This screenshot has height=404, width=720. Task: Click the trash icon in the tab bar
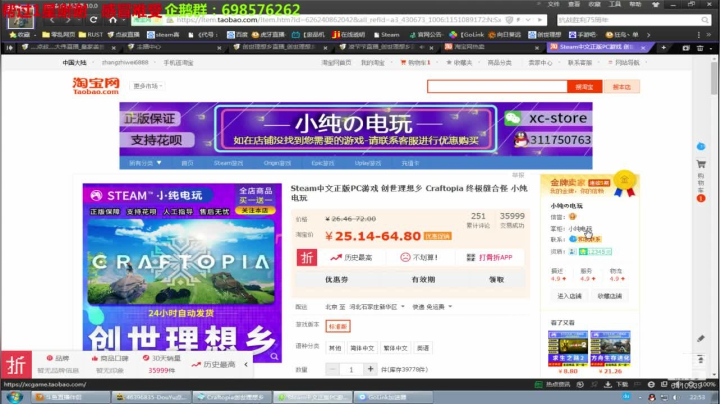(x=700, y=48)
